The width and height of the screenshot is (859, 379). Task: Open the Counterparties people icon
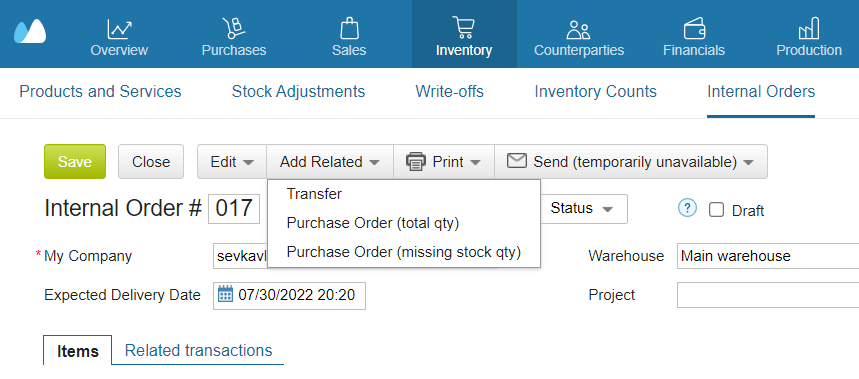pyautogui.click(x=579, y=29)
